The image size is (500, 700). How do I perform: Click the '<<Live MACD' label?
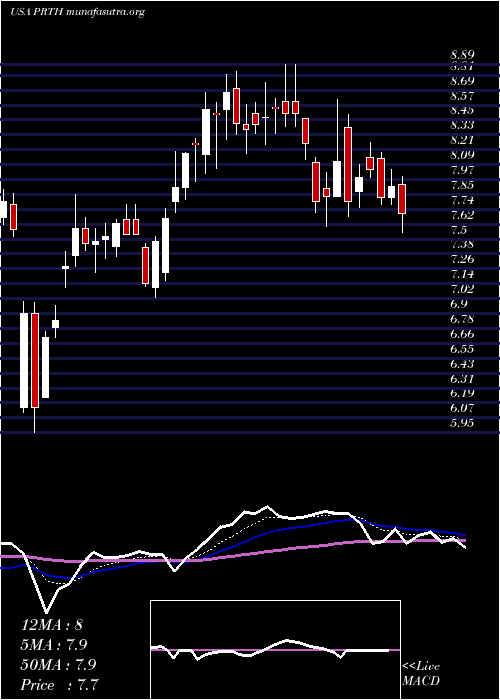(x=421, y=674)
